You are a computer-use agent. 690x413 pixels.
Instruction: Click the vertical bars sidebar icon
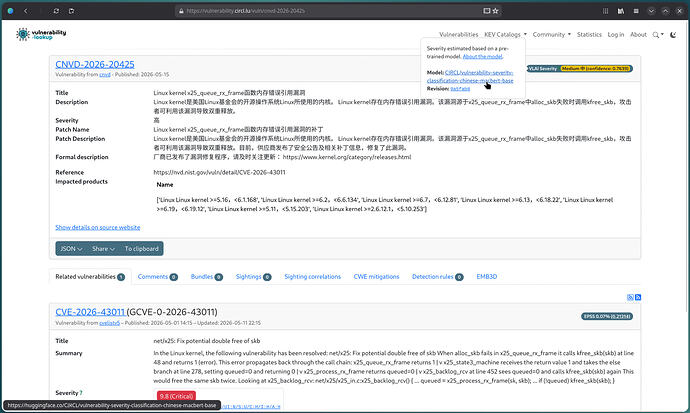point(606,11)
